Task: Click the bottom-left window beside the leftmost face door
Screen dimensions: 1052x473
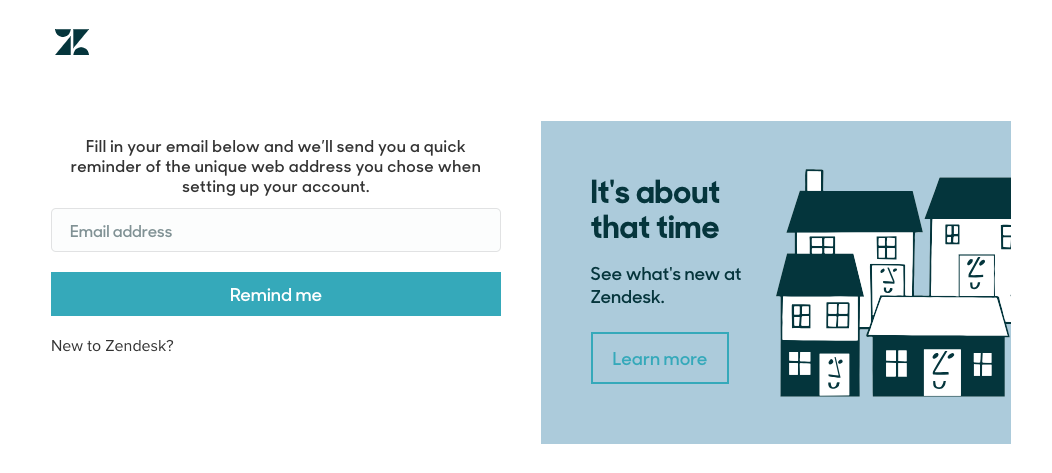Action: [x=800, y=362]
